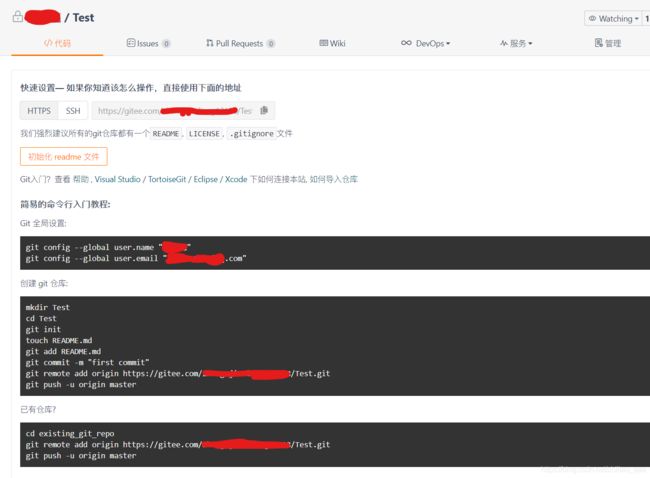Click the 简易的命令行入门教程 heading

pyautogui.click(x=65, y=204)
